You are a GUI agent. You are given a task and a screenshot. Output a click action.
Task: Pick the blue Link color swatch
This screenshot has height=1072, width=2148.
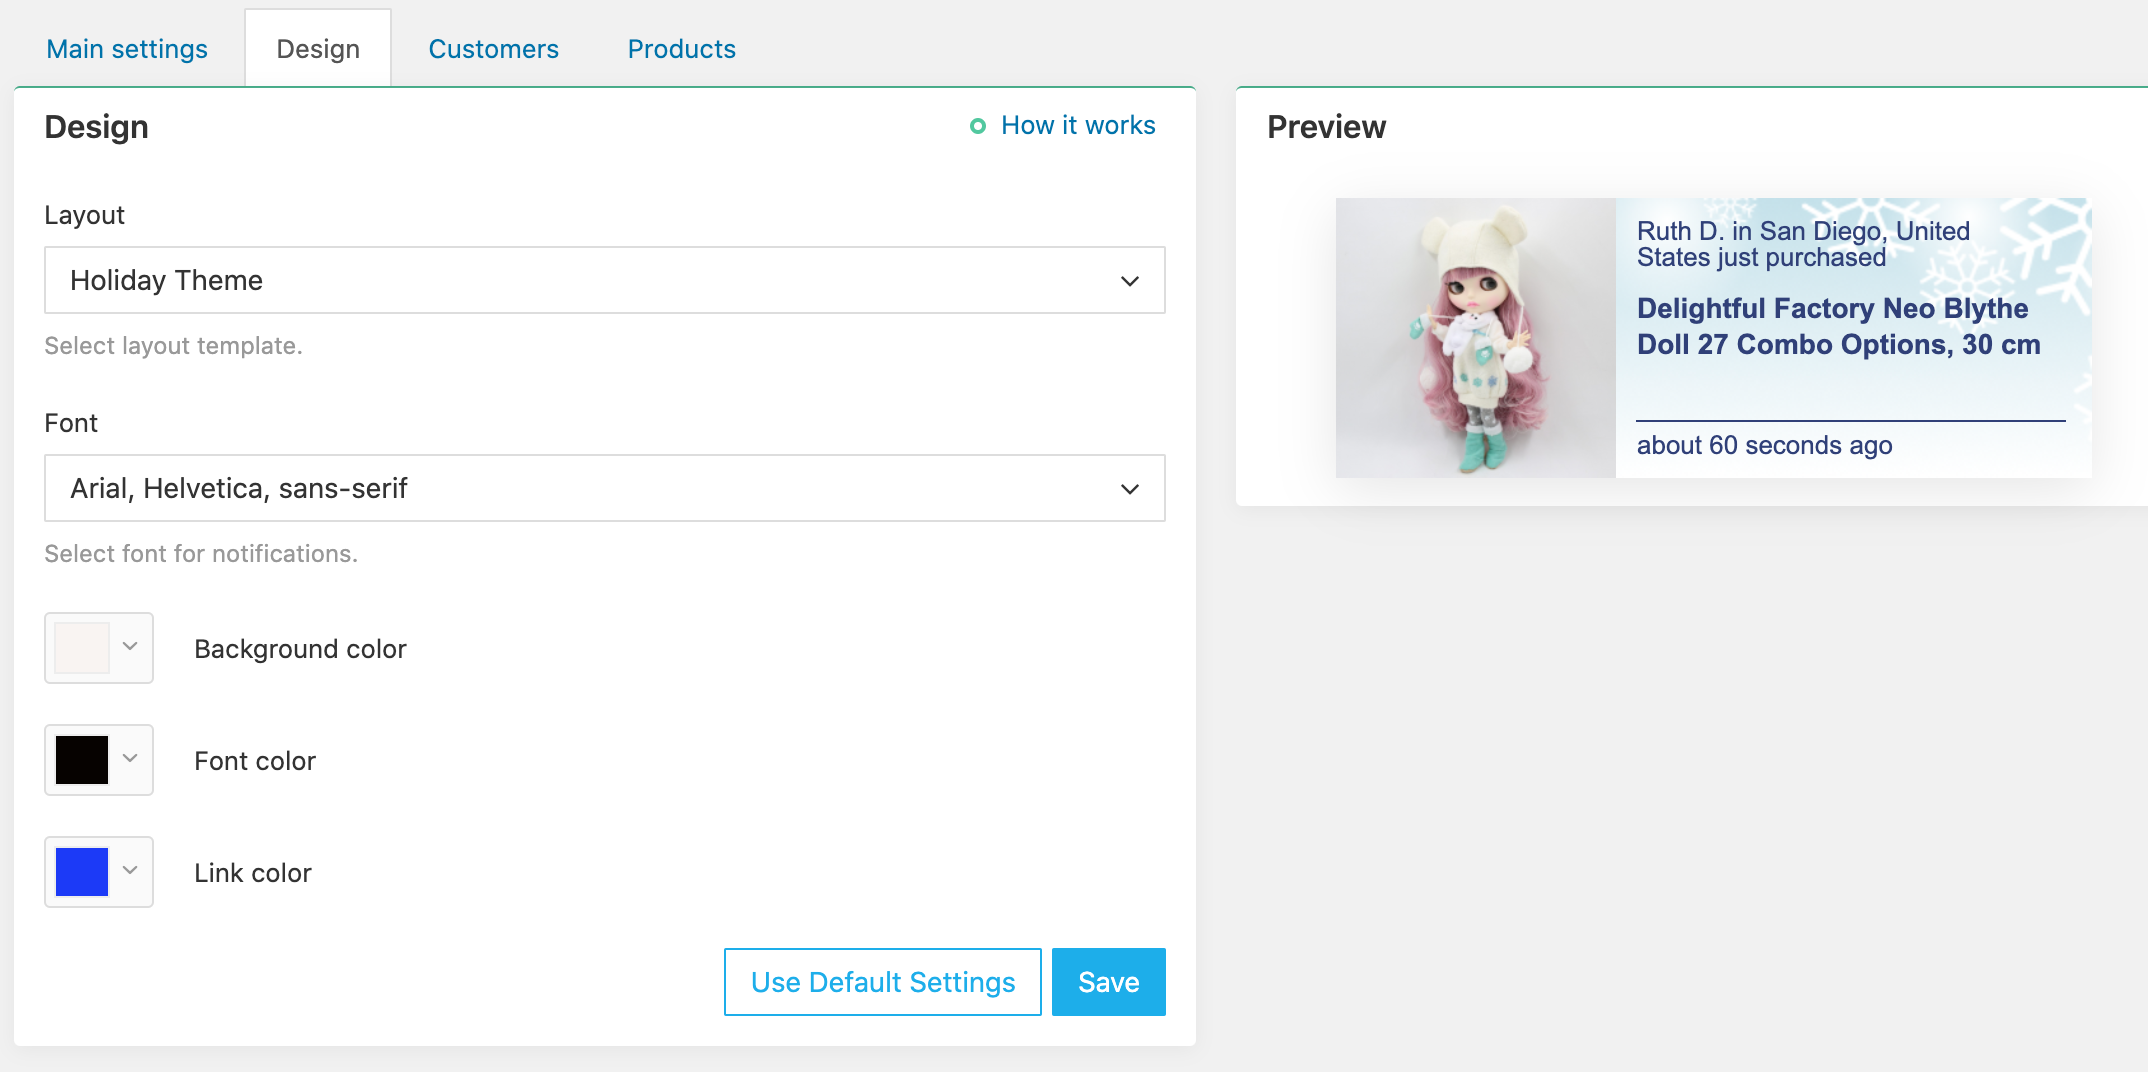click(82, 872)
